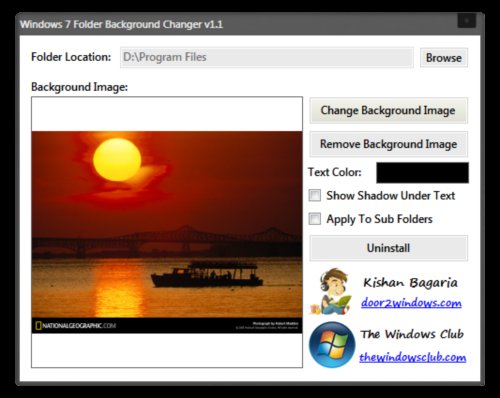Enable Show Shadow Under Text checkbox
This screenshot has height=398, width=500.
[x=315, y=195]
